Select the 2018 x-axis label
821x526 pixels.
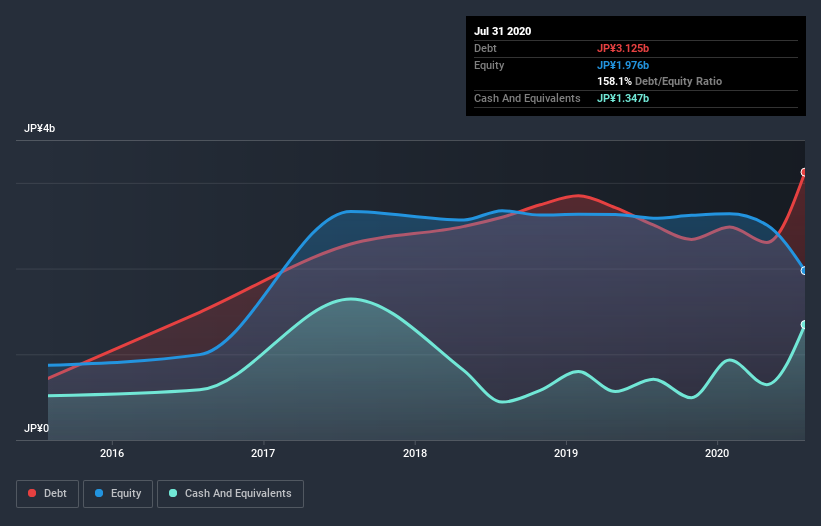[x=415, y=453]
